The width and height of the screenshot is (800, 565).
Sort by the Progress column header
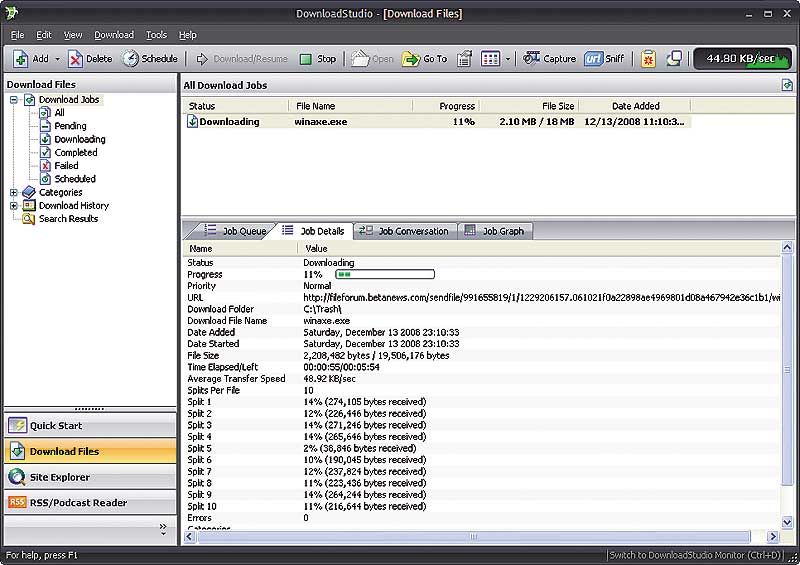point(446,106)
